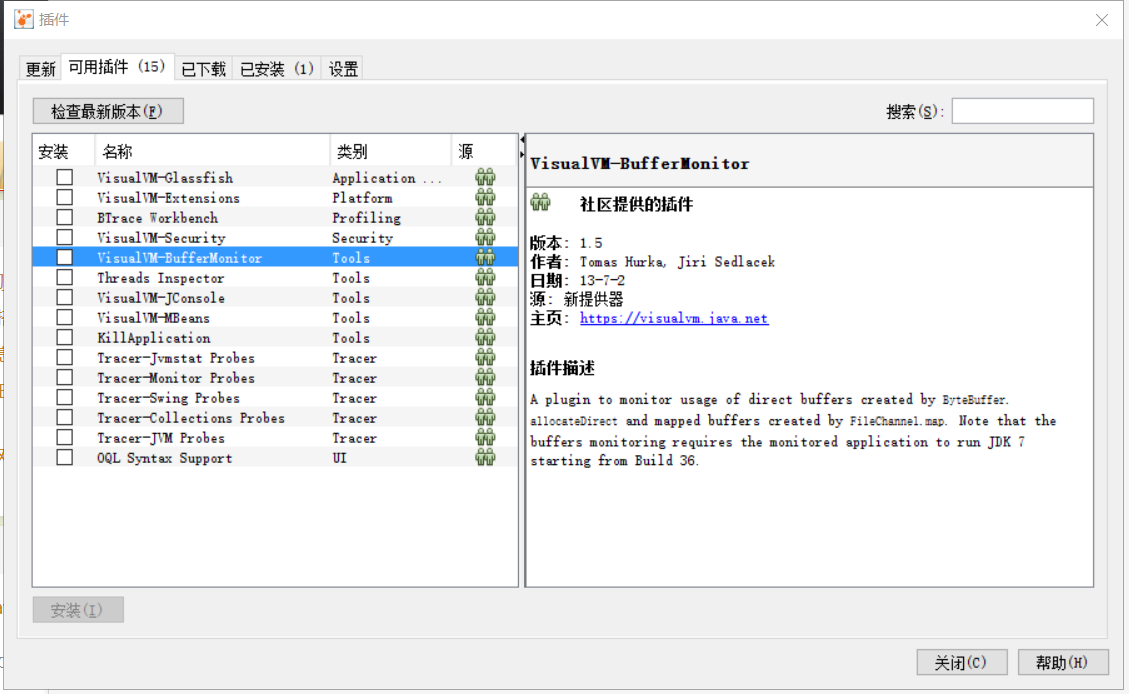This screenshot has width=1129, height=694.
Task: Click the community source icon for Threads Inspector
Action: (485, 277)
